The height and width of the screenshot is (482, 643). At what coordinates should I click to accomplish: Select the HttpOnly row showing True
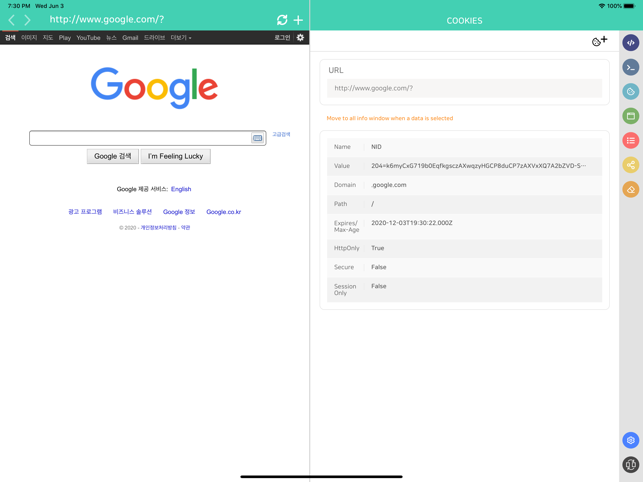[464, 248]
